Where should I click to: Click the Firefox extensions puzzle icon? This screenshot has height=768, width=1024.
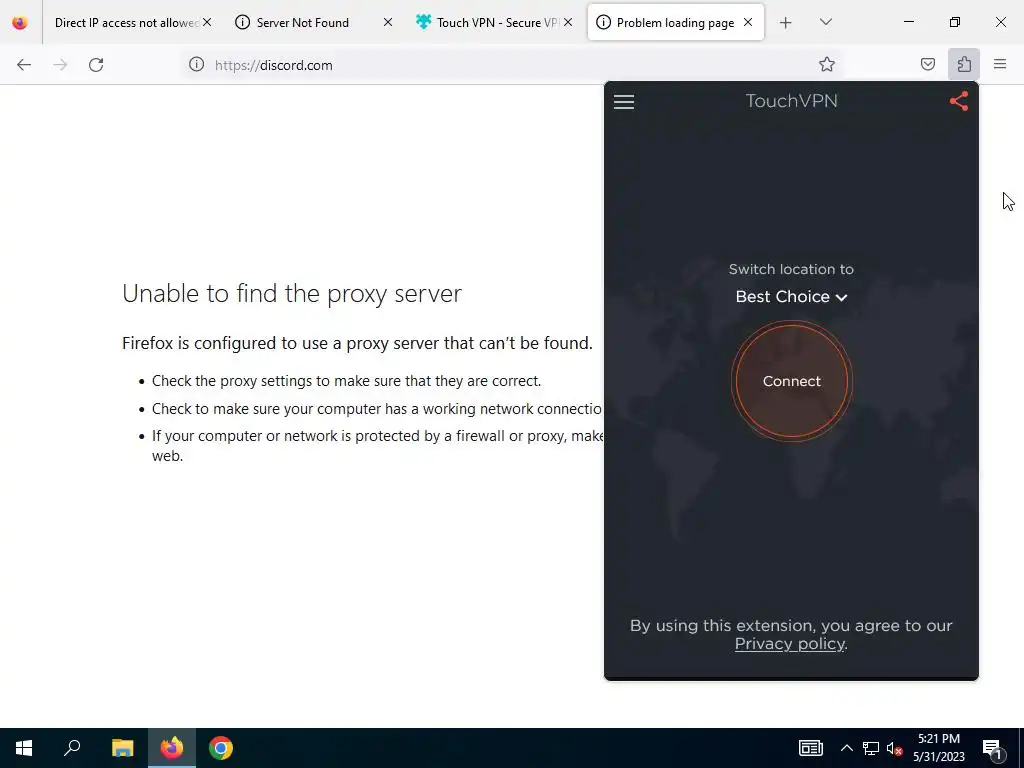(964, 64)
